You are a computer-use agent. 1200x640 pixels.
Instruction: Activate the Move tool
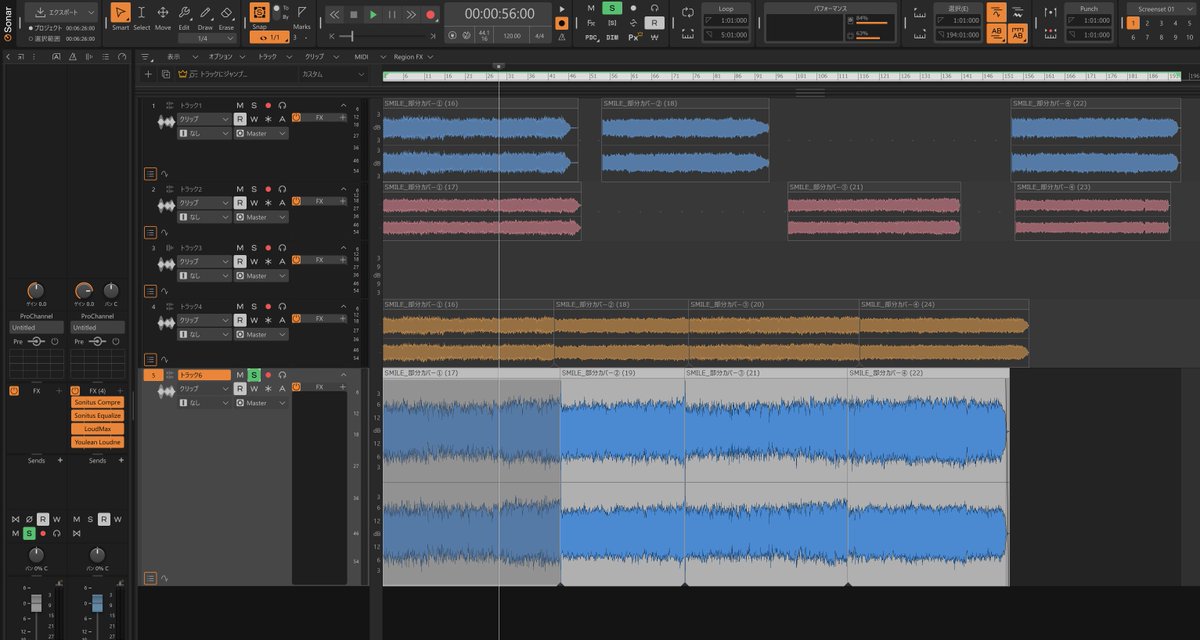pyautogui.click(x=162, y=17)
